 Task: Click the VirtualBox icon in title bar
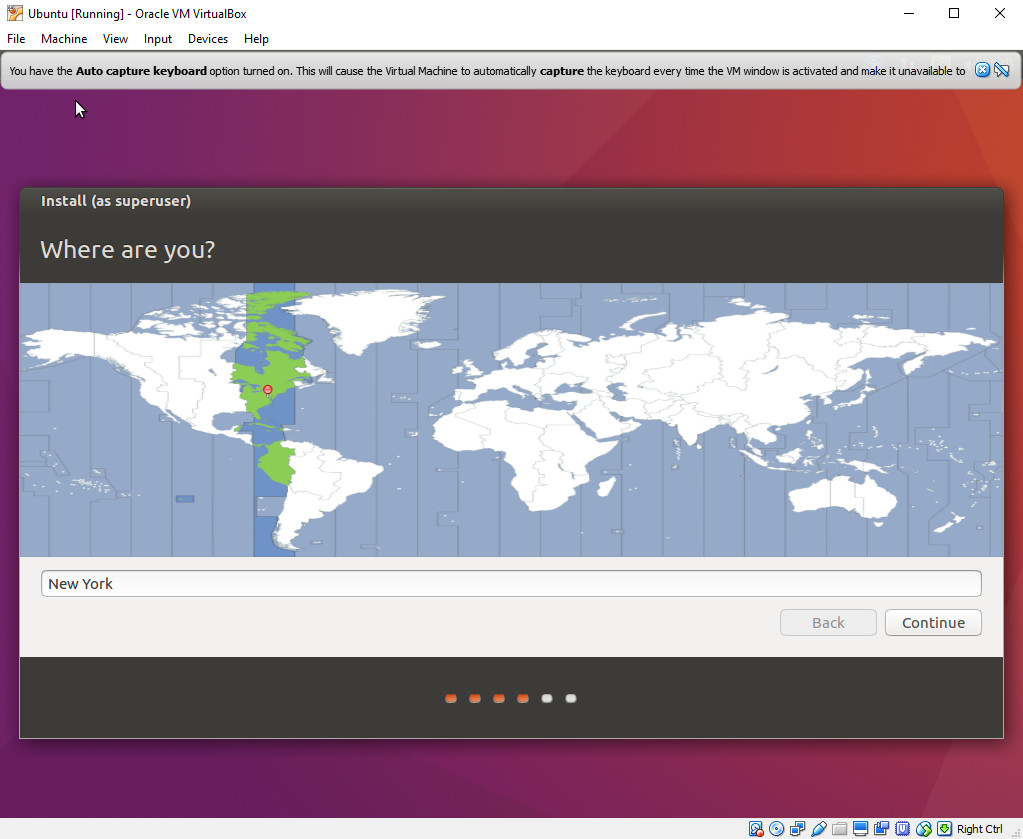pyautogui.click(x=14, y=13)
